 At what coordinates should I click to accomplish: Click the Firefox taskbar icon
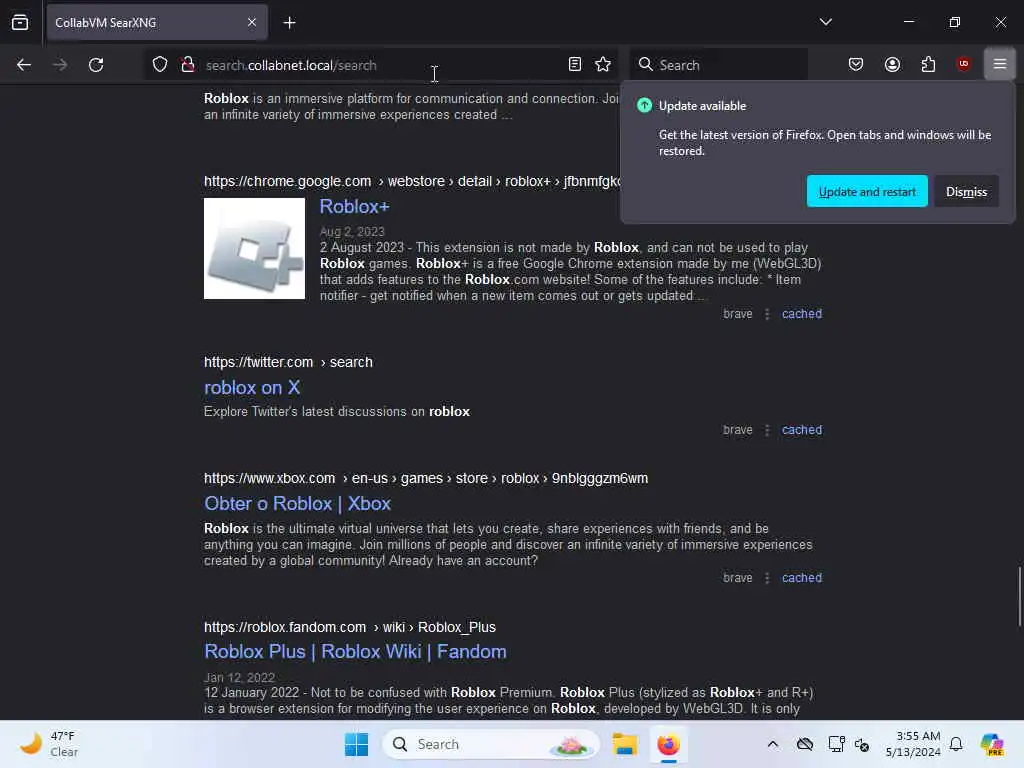668,744
